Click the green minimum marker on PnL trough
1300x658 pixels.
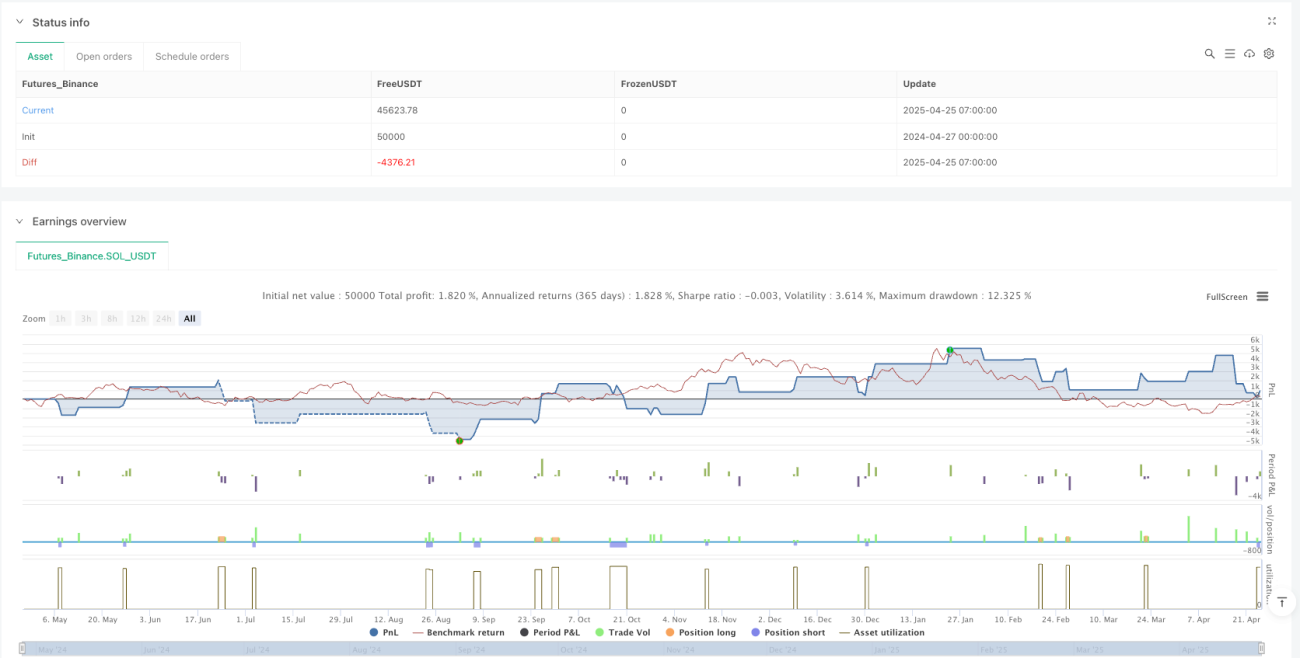459,440
